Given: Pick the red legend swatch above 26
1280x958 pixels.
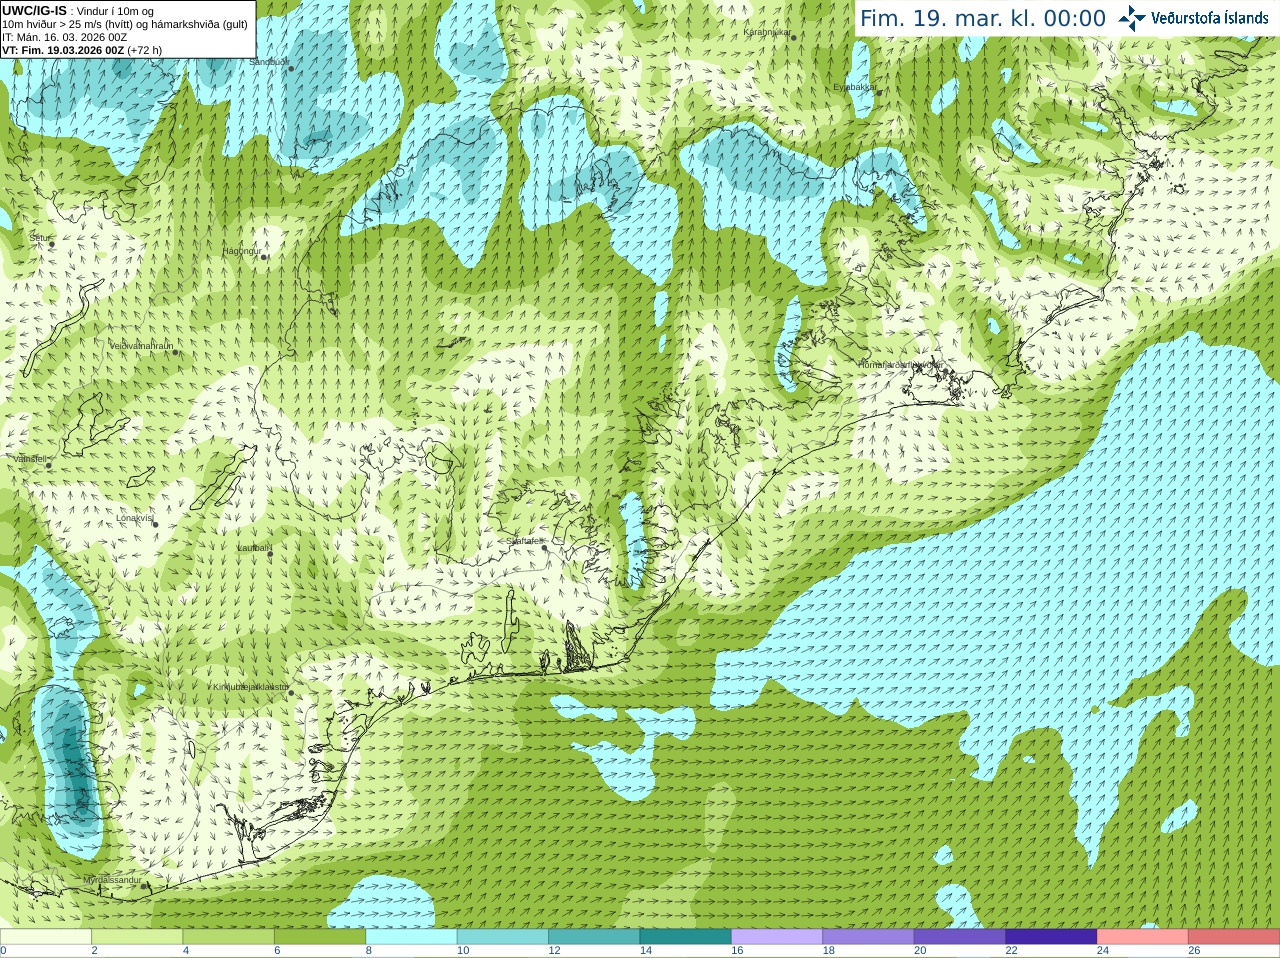Looking at the screenshot, I should pyautogui.click(x=1234, y=937).
